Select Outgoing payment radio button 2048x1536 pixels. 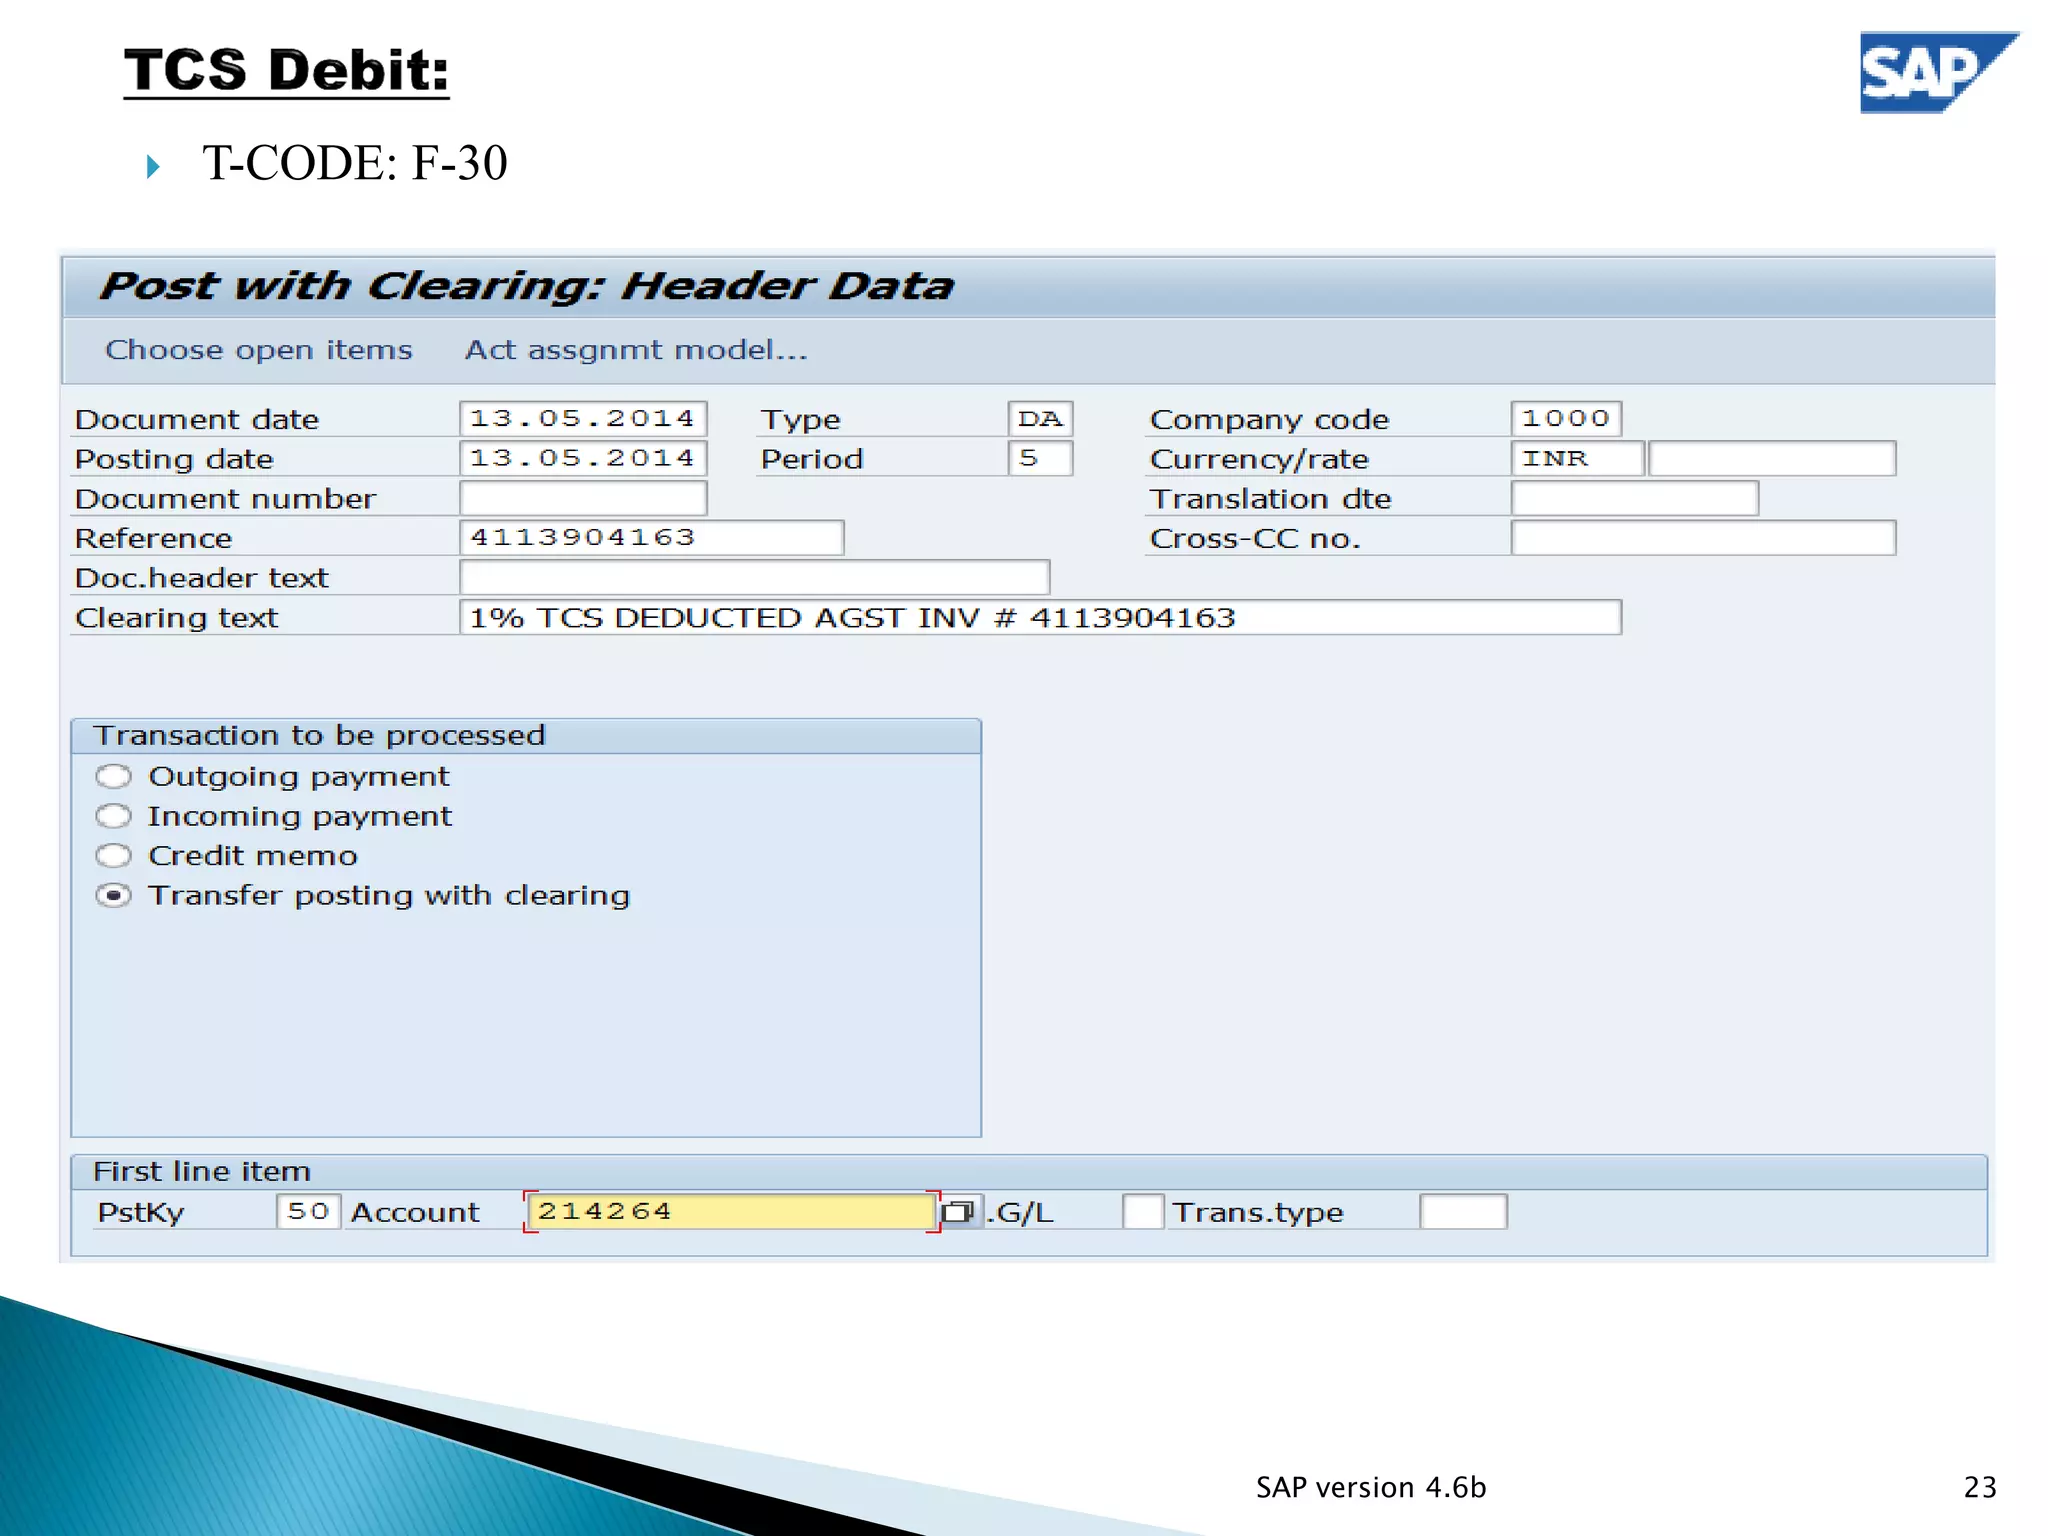114,776
